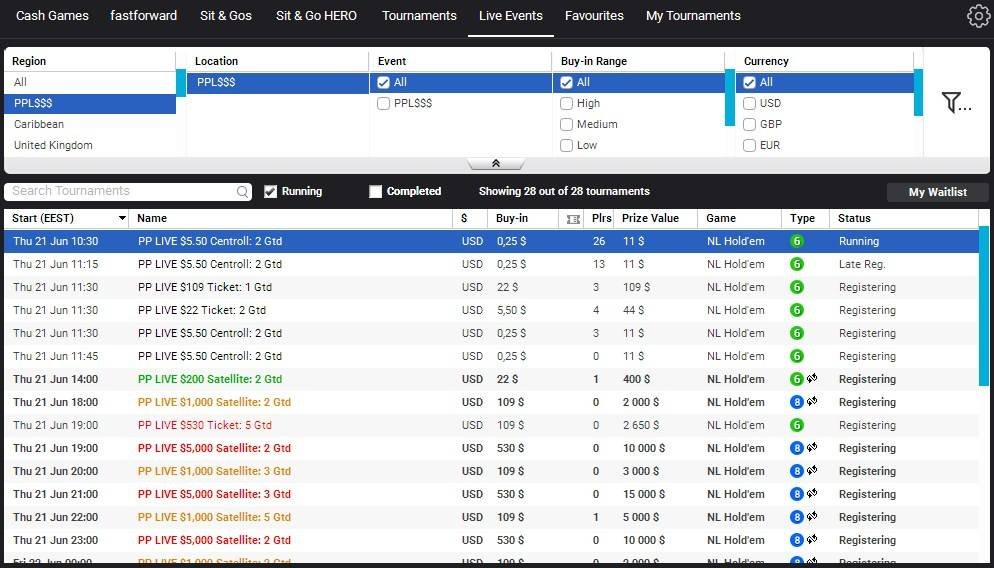
Task: Click the My Waitlist button
Action: coord(937,192)
